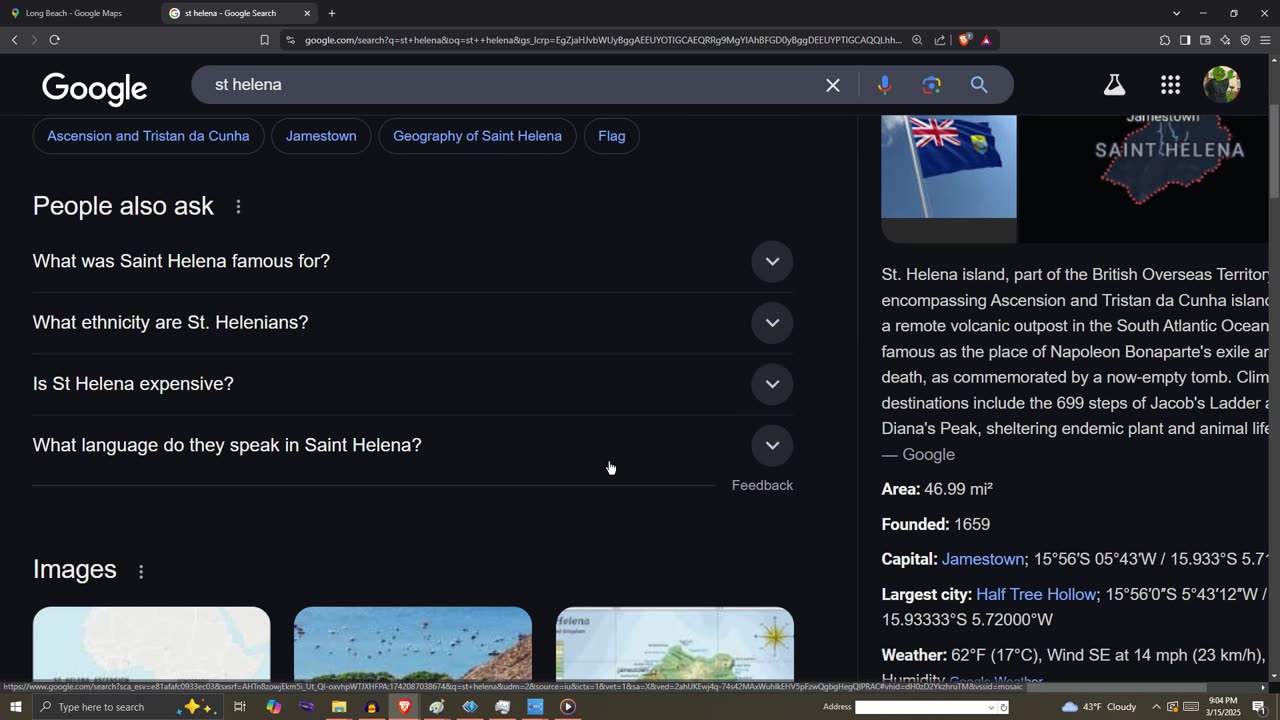Screen dimensions: 1280x720
Task: Click the Ascension and Tristan da Cunha chip
Action: pos(148,136)
